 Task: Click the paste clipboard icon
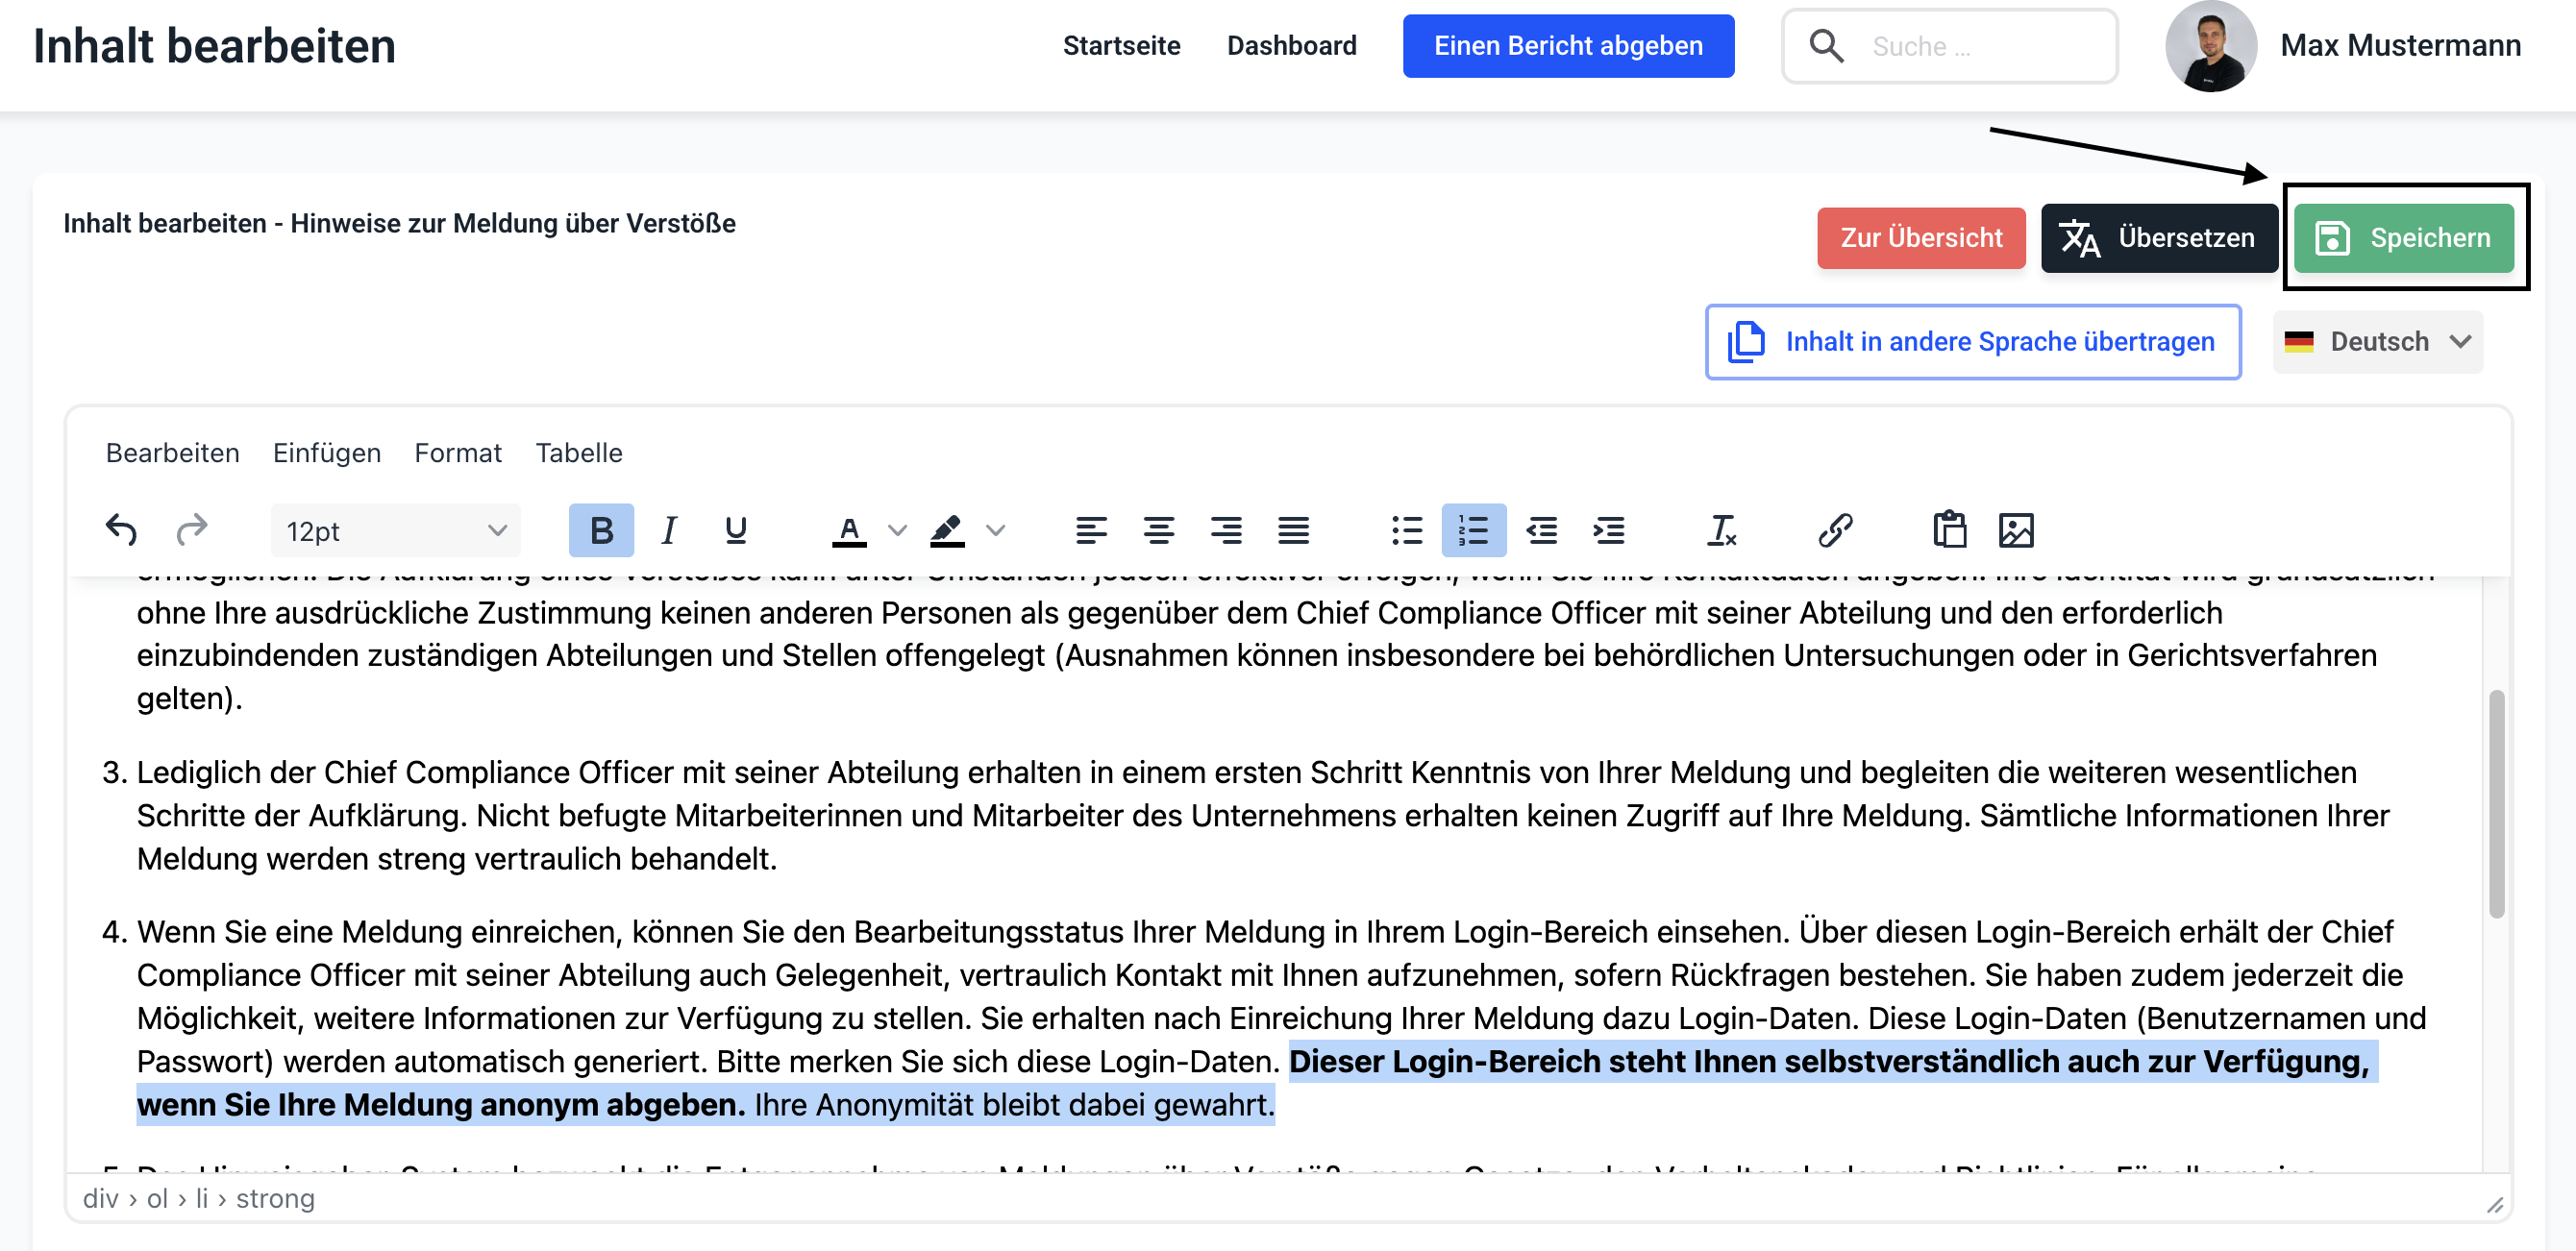coord(1948,530)
